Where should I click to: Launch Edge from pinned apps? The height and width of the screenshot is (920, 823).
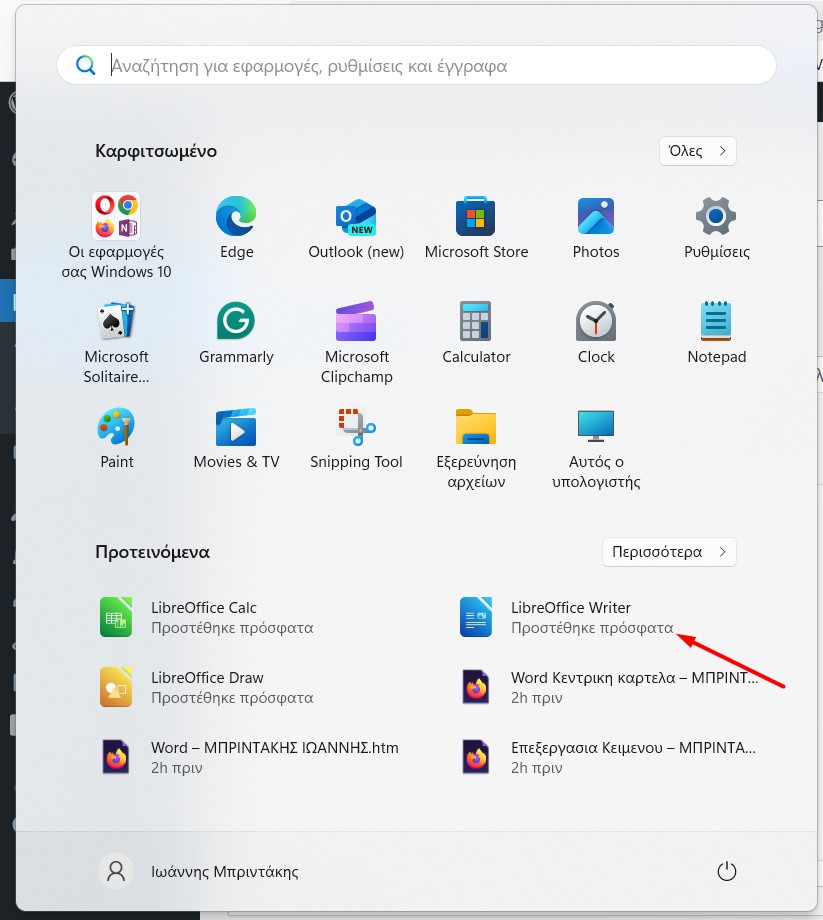point(236,216)
